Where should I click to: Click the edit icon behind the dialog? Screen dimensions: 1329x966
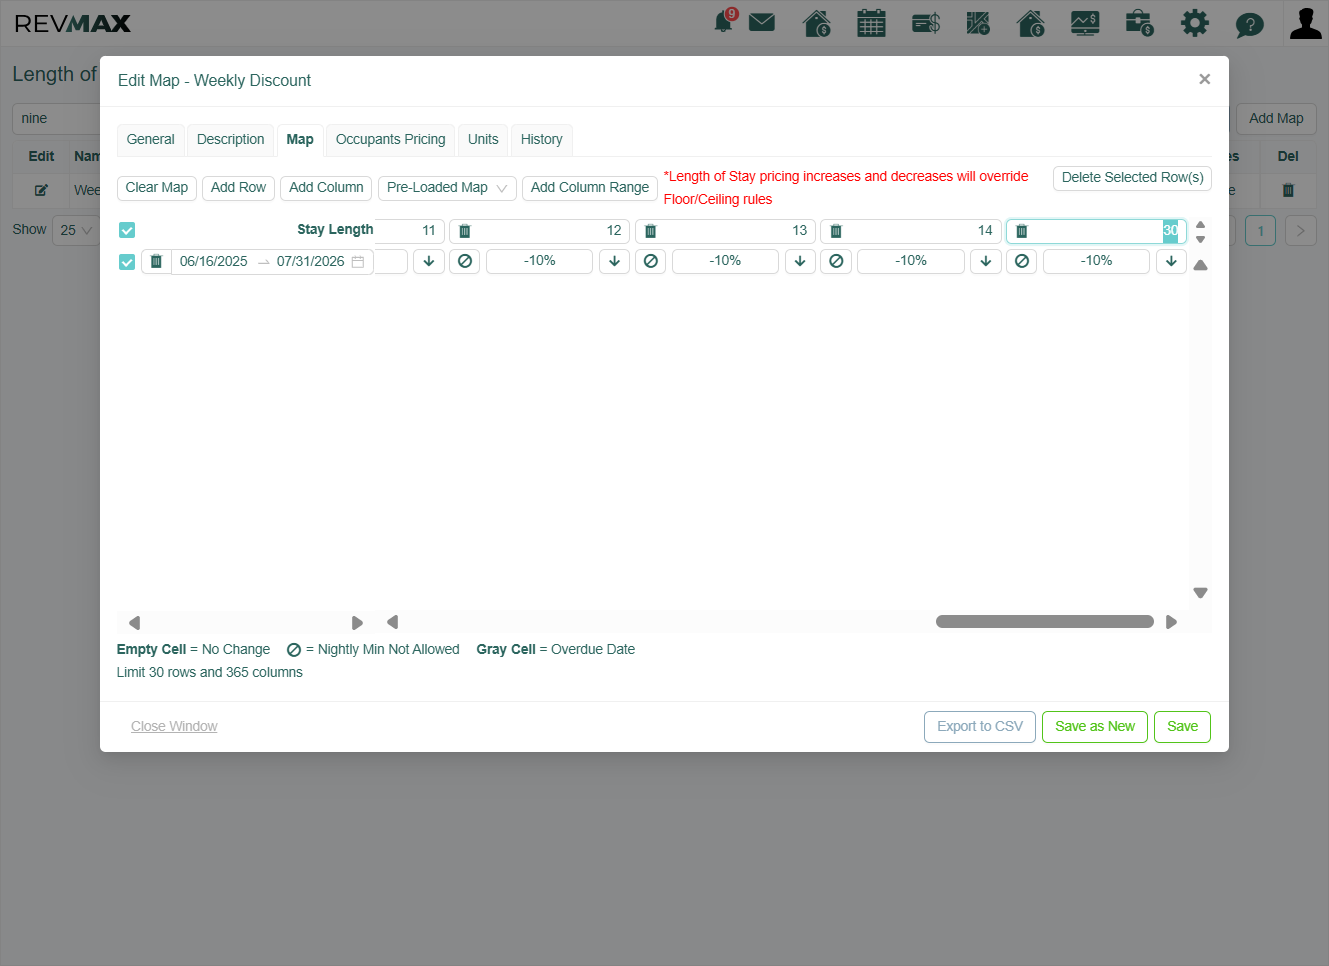tap(42, 190)
